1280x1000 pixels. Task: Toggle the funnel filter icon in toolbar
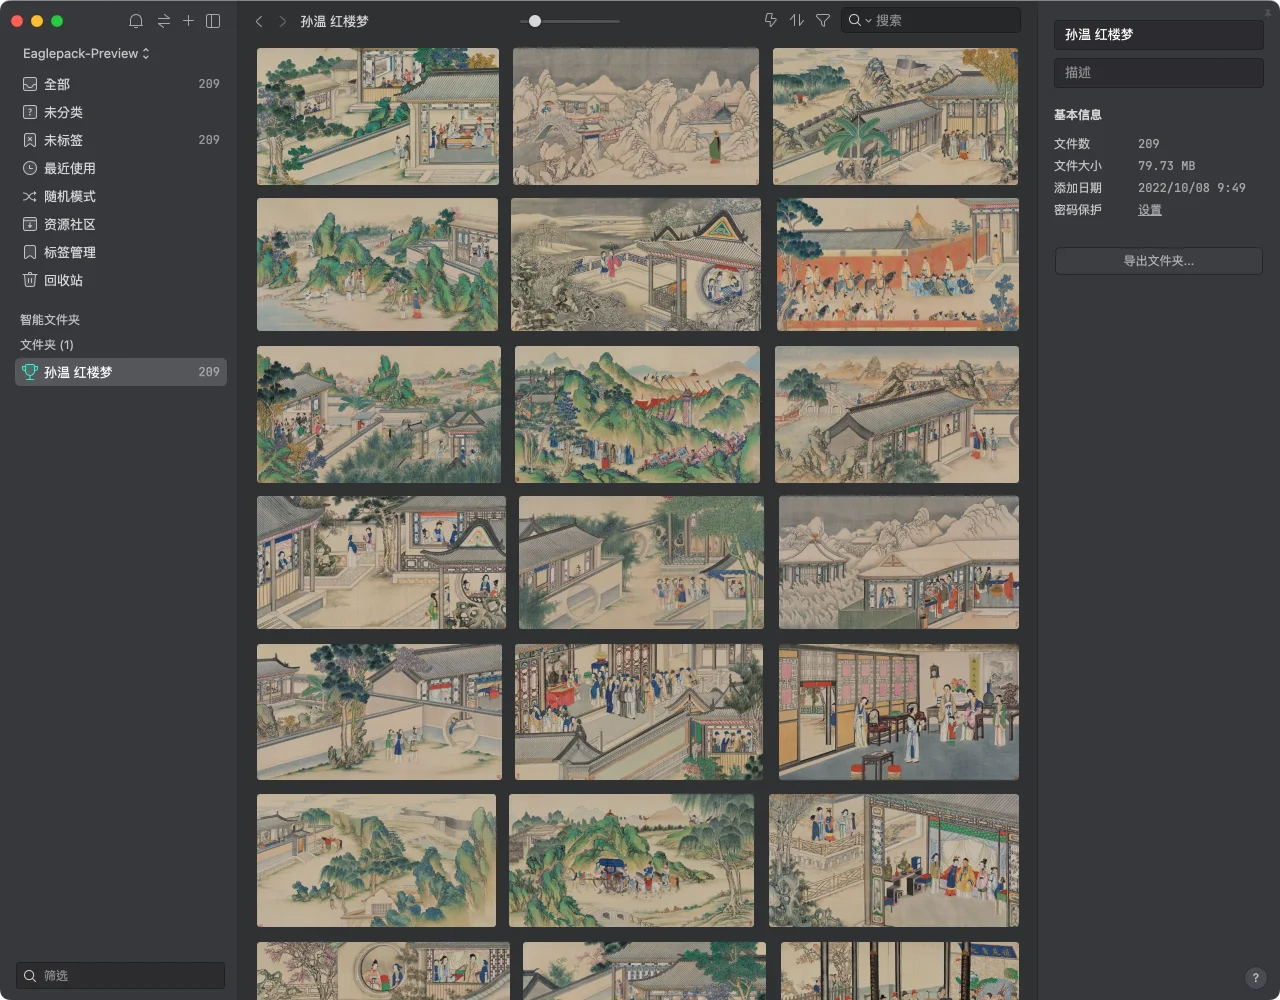click(822, 20)
